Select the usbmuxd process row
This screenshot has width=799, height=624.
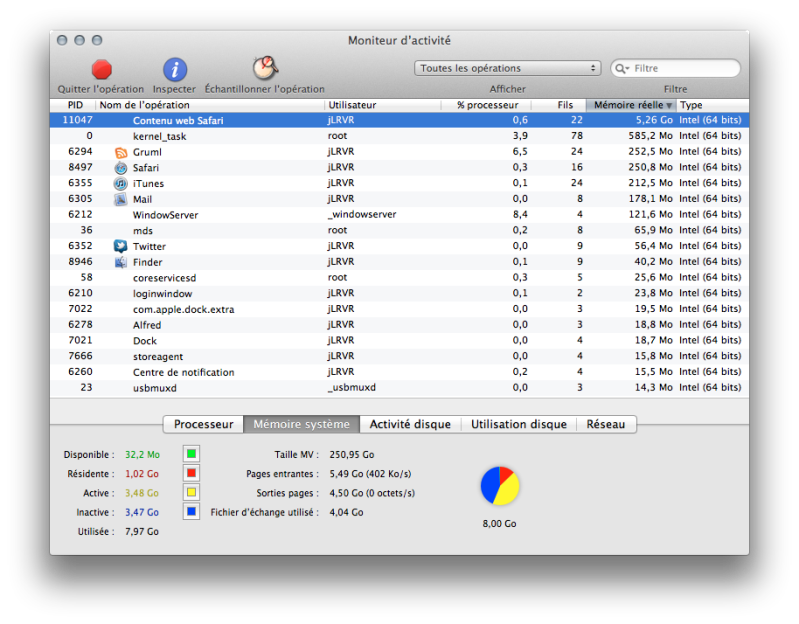(400, 388)
